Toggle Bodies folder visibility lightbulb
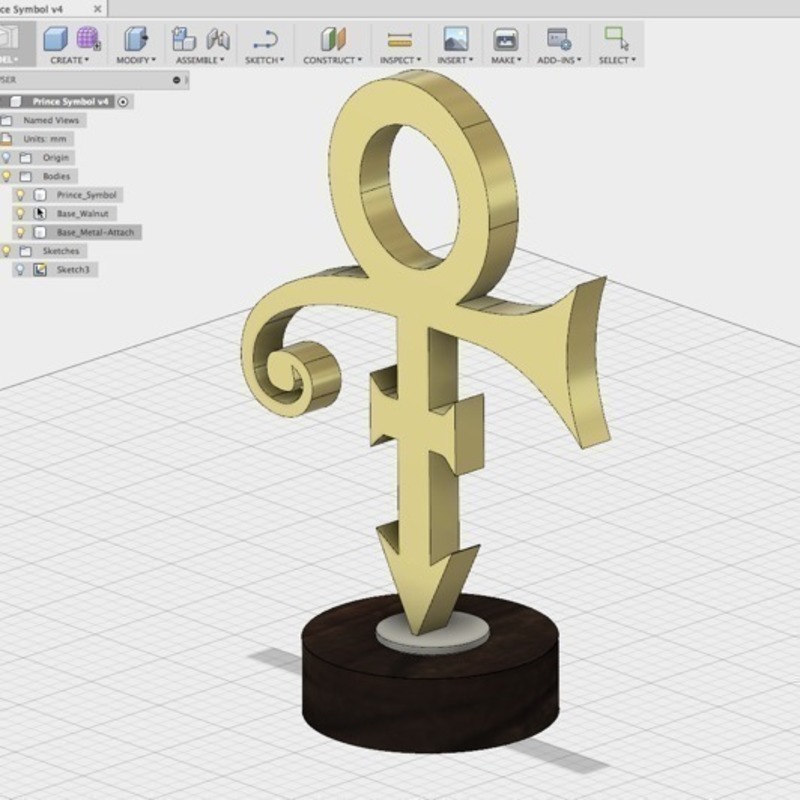This screenshot has width=800, height=800. pos(6,177)
